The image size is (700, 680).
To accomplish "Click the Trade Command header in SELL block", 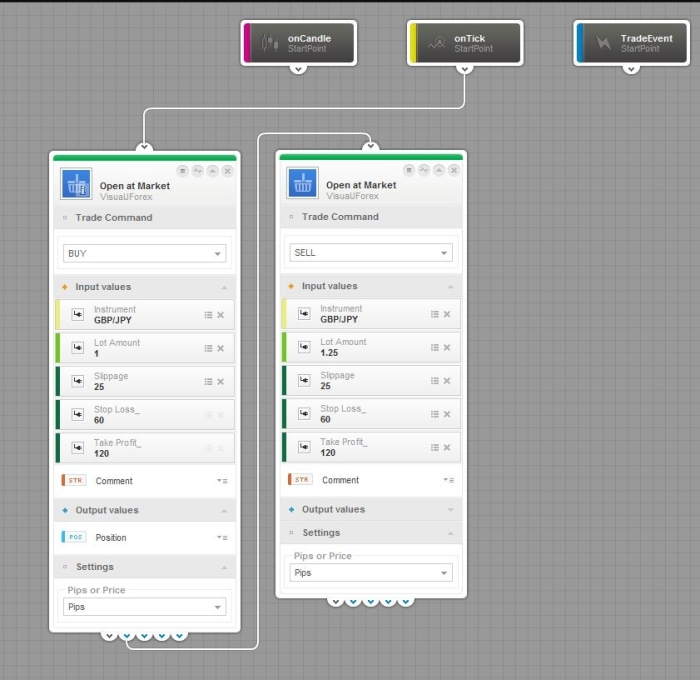I will 371,217.
